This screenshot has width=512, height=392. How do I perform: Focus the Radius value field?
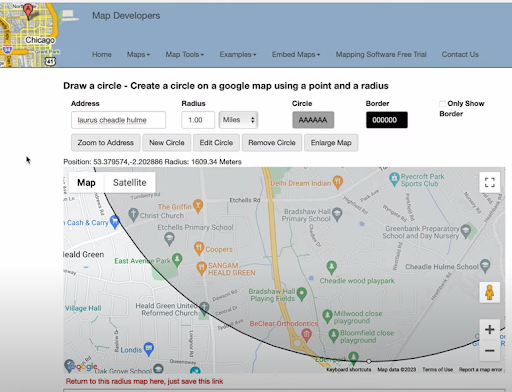pos(198,120)
